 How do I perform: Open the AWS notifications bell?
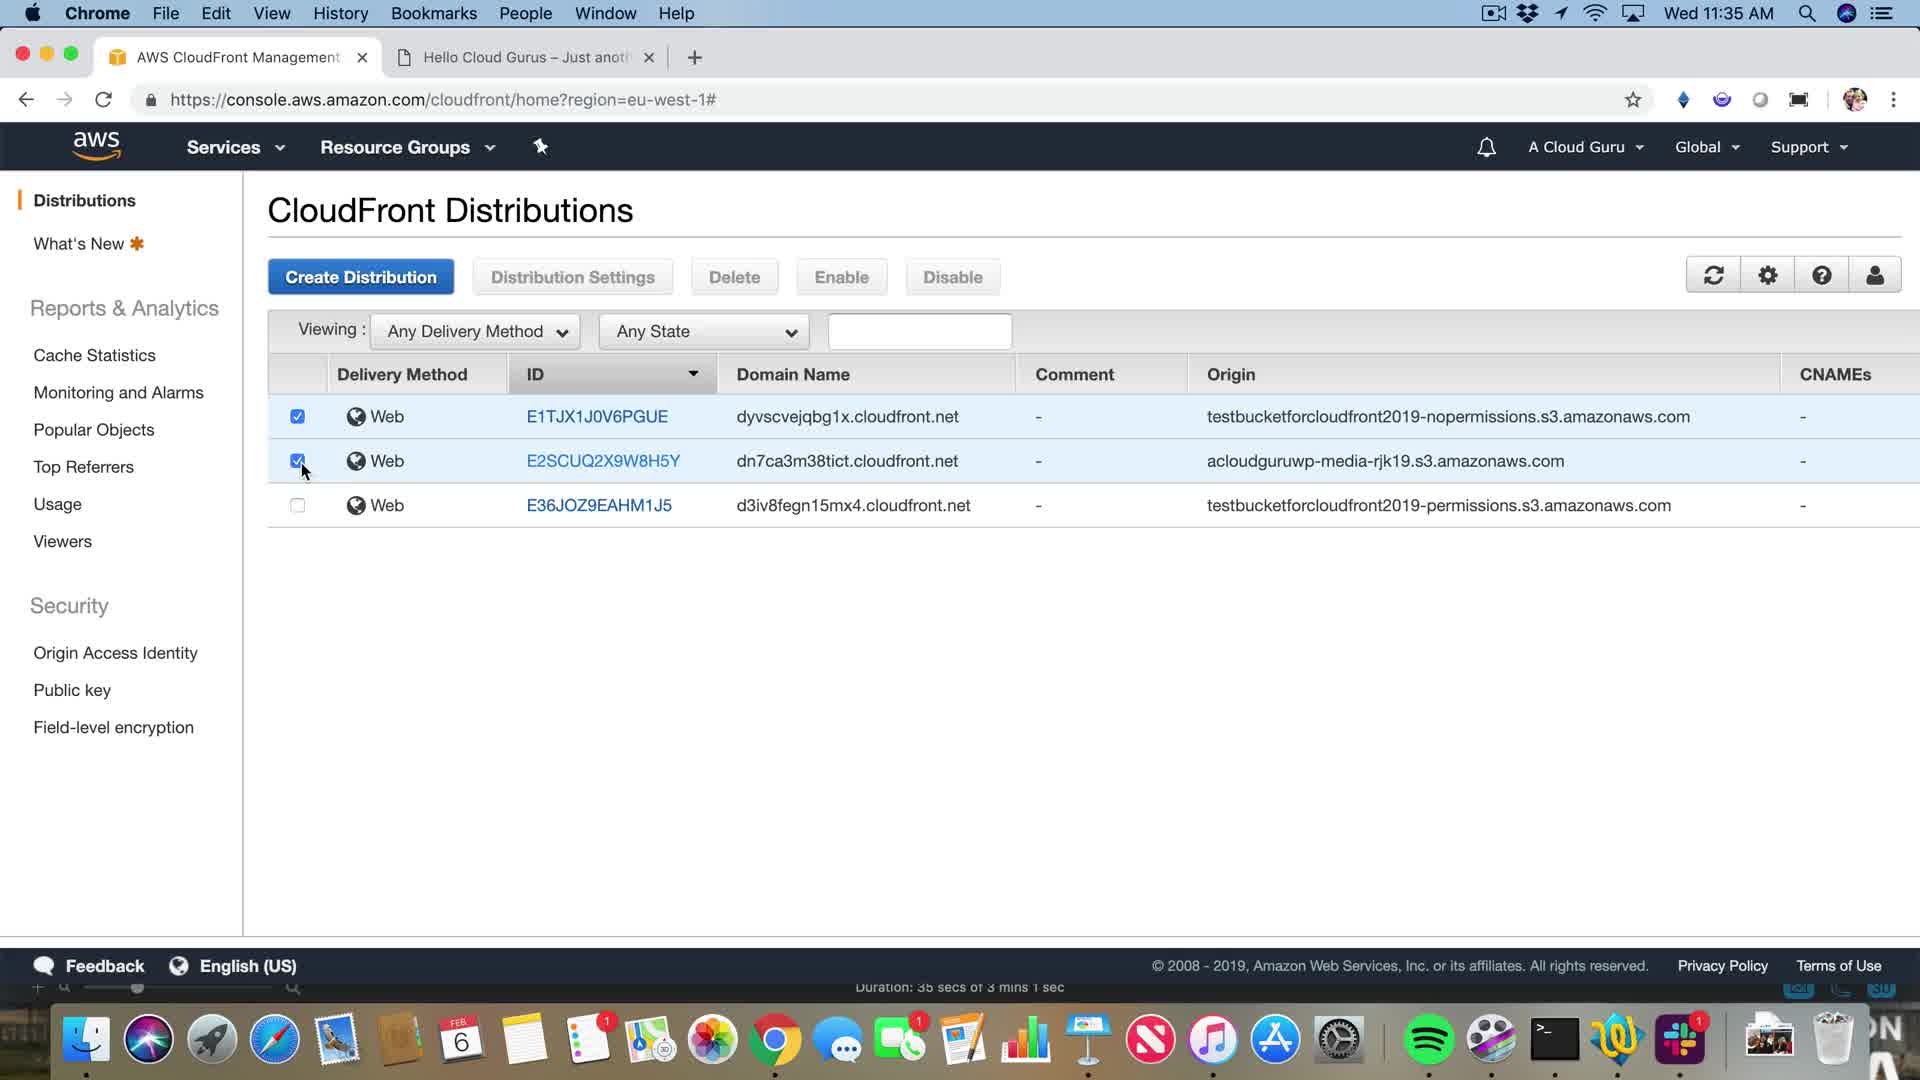1486,147
